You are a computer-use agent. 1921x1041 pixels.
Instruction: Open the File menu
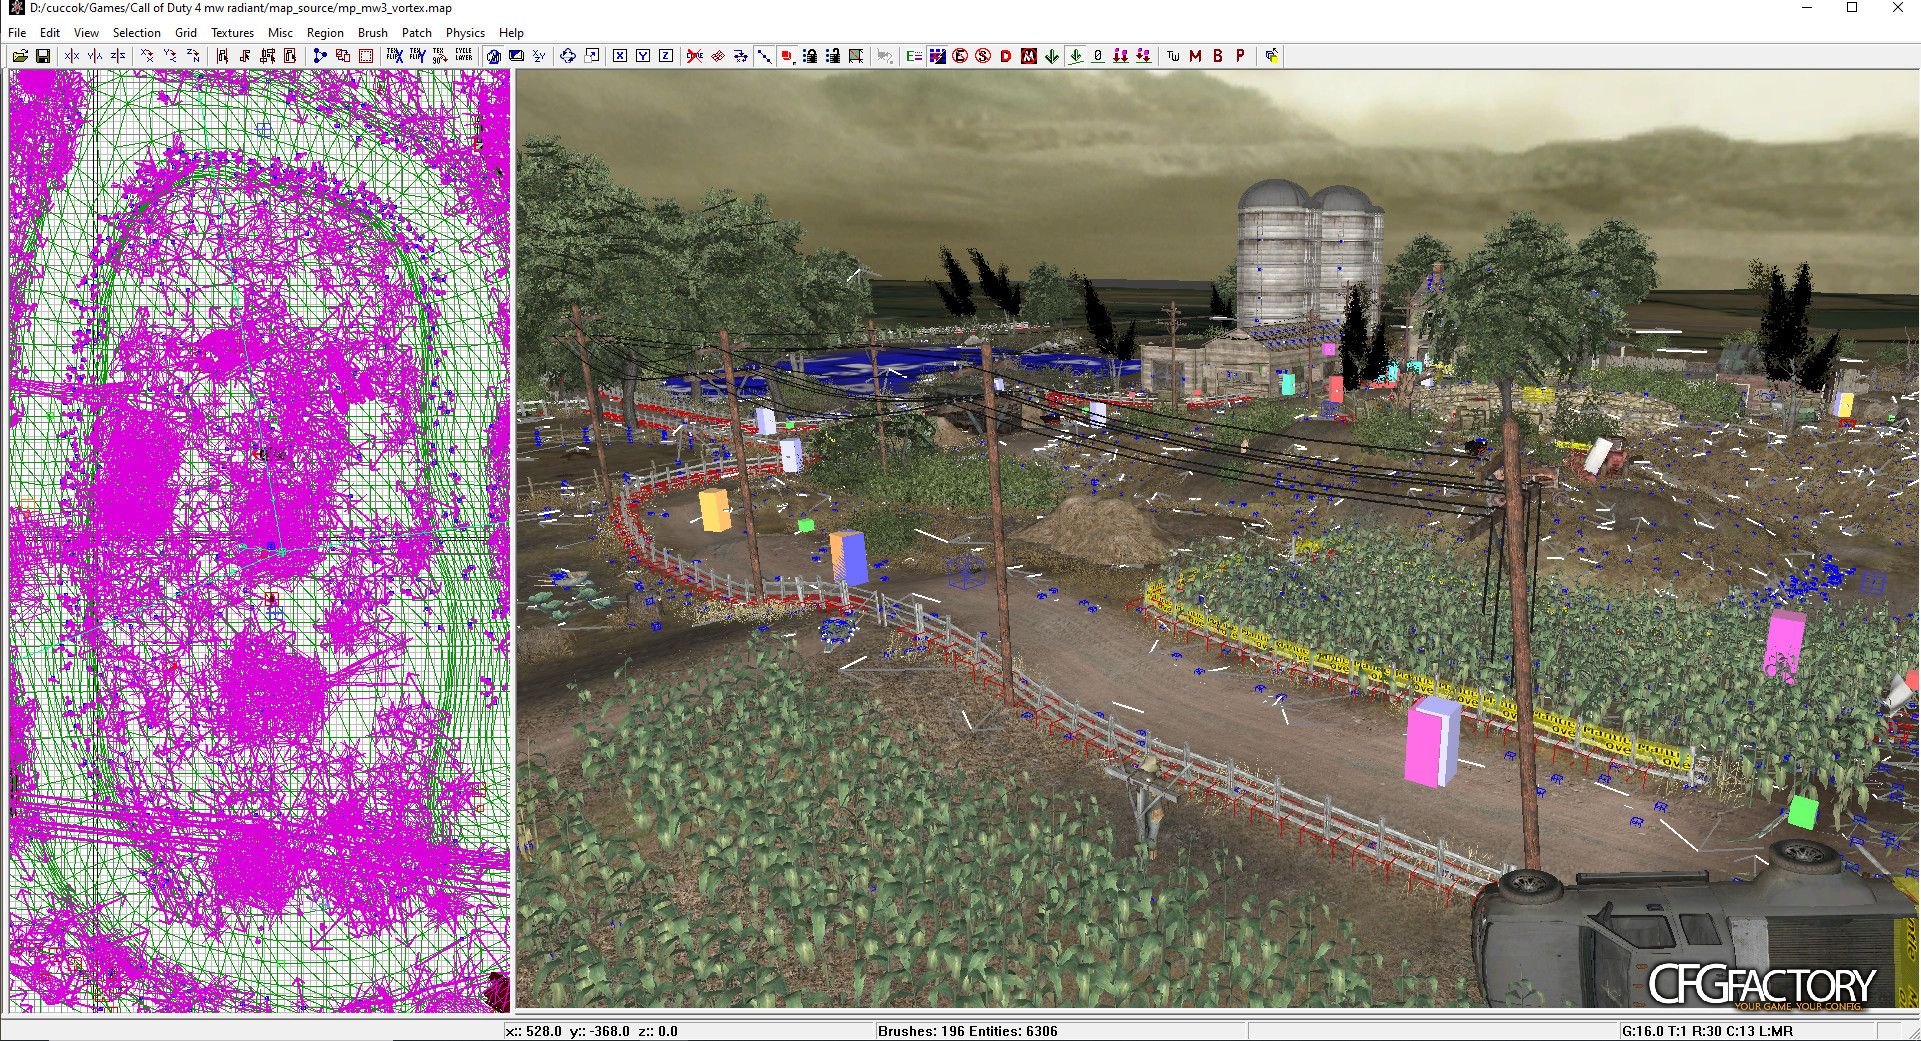coord(17,33)
